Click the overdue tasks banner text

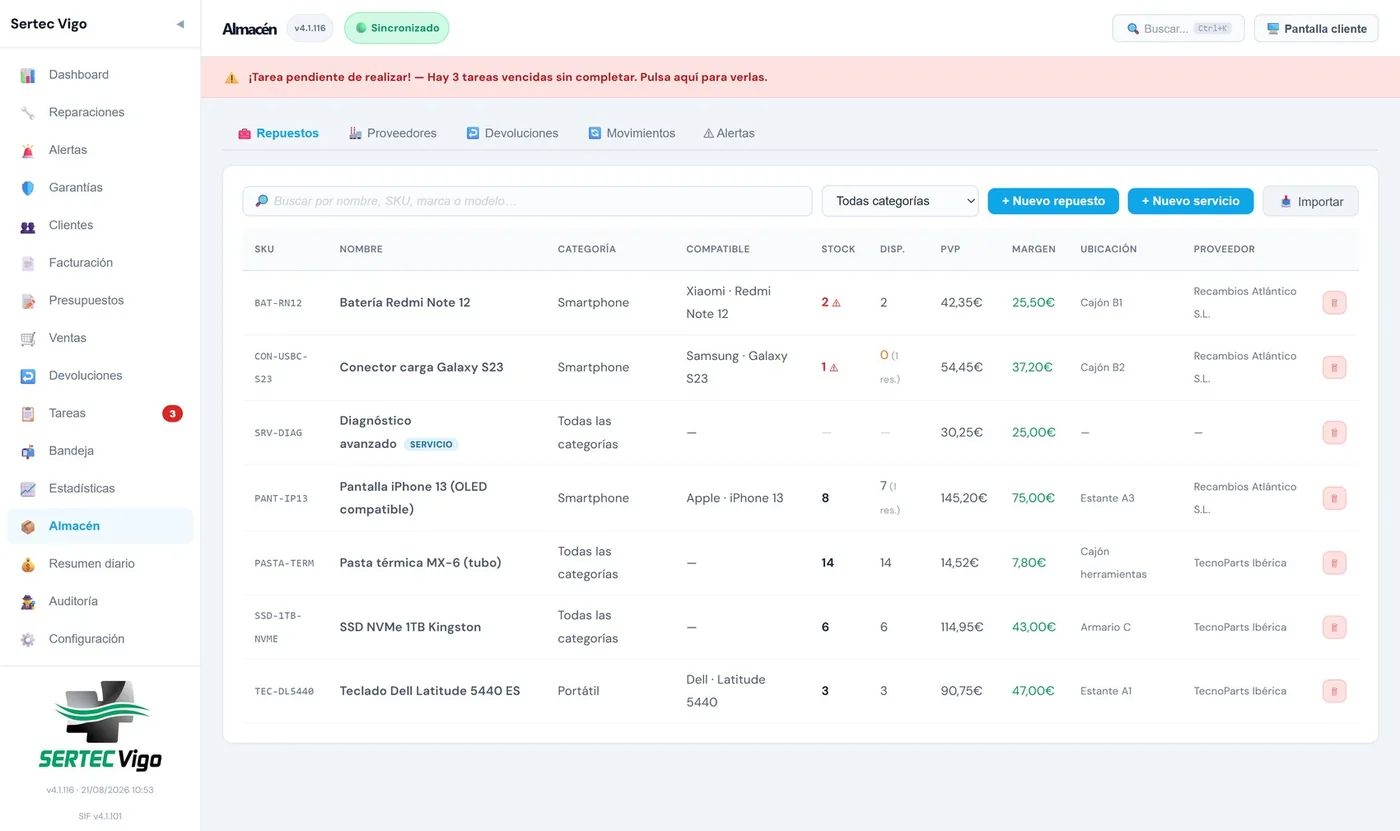(508, 77)
